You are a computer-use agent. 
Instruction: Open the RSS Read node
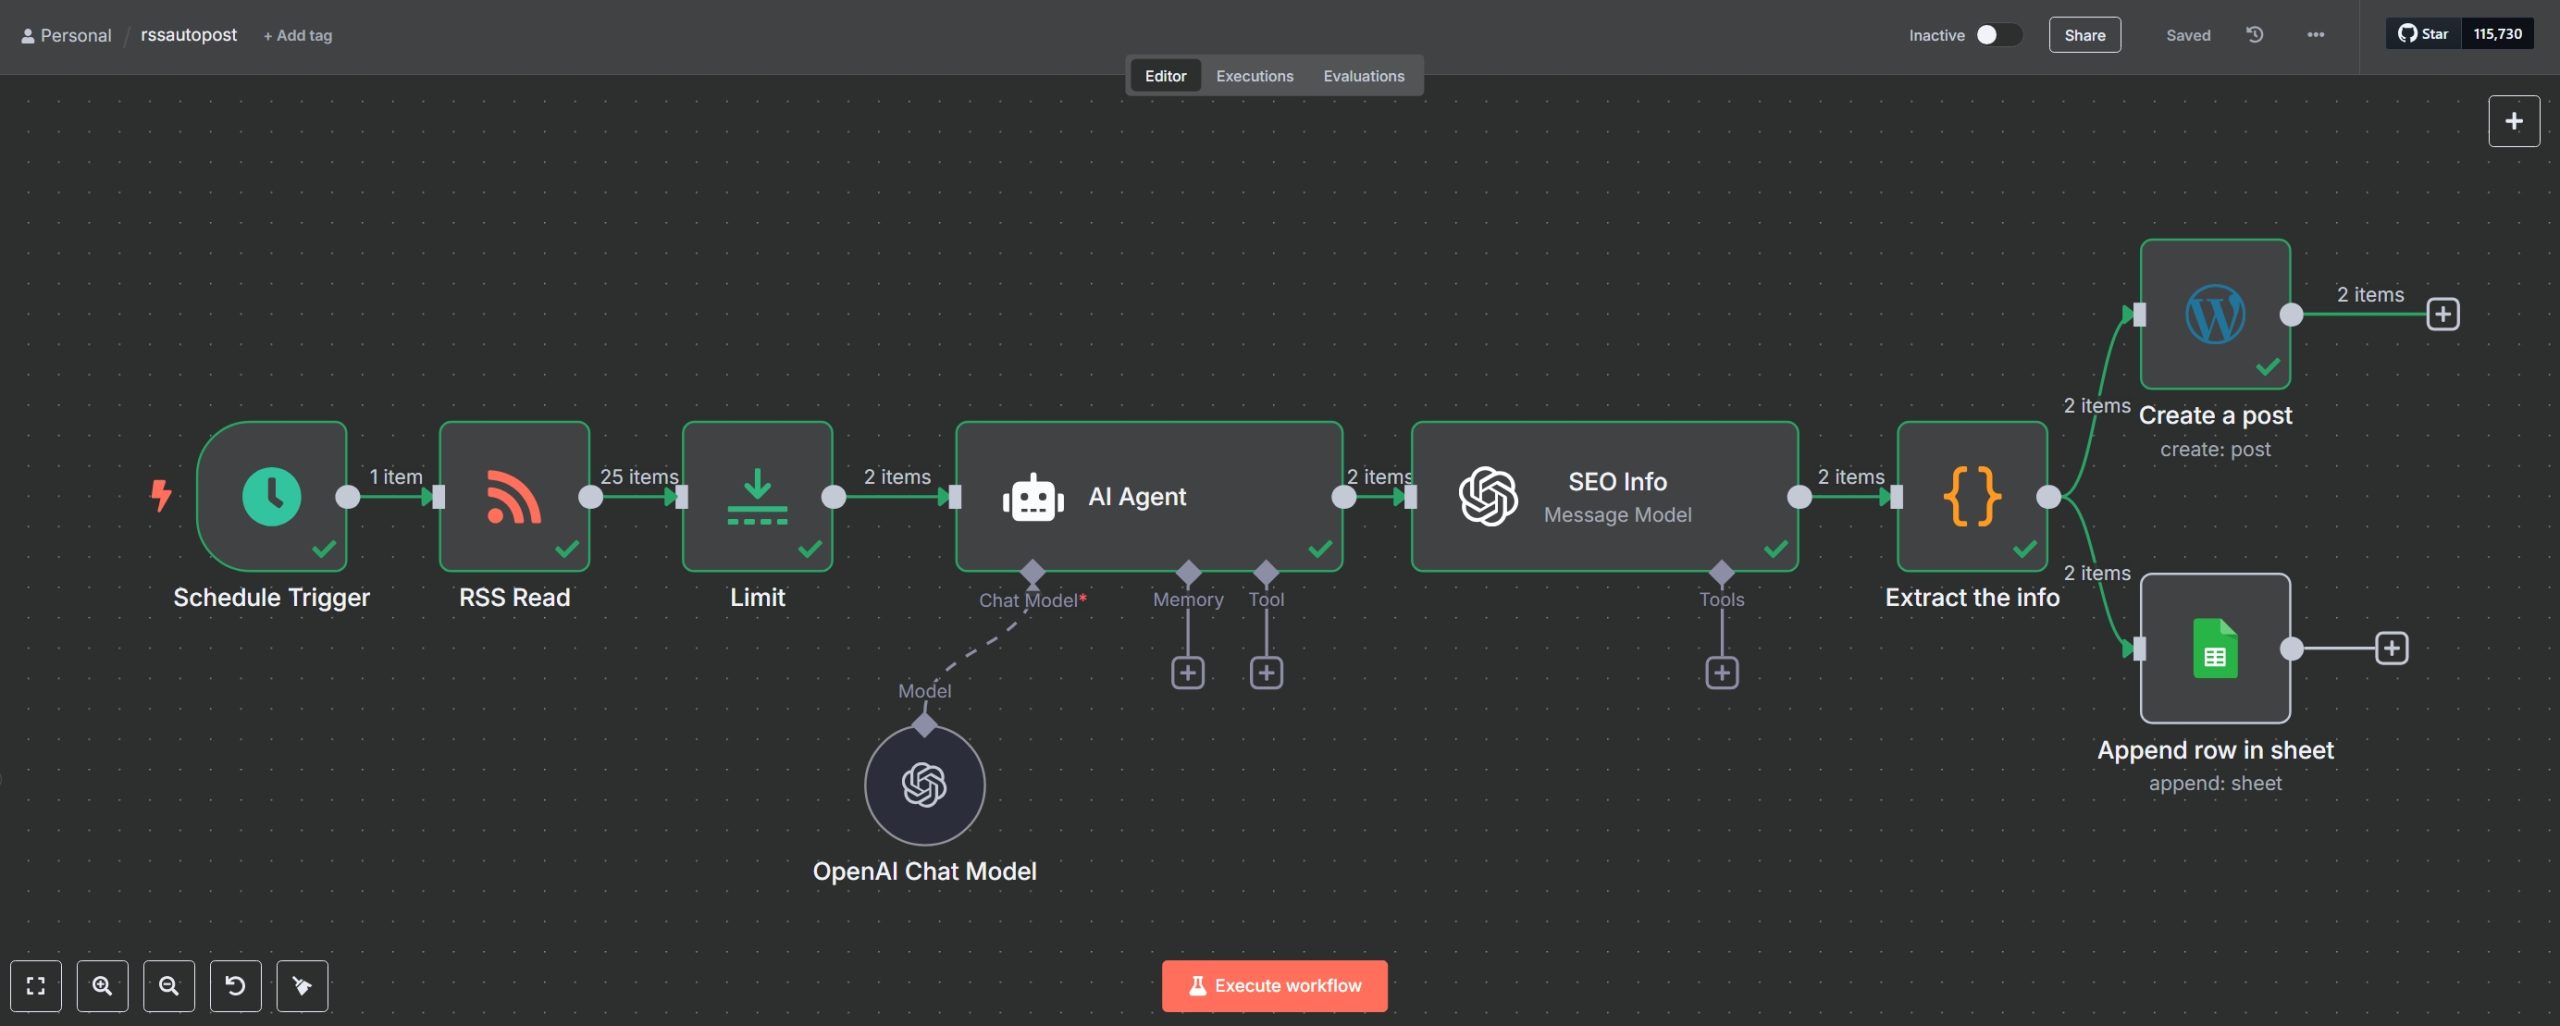point(514,496)
